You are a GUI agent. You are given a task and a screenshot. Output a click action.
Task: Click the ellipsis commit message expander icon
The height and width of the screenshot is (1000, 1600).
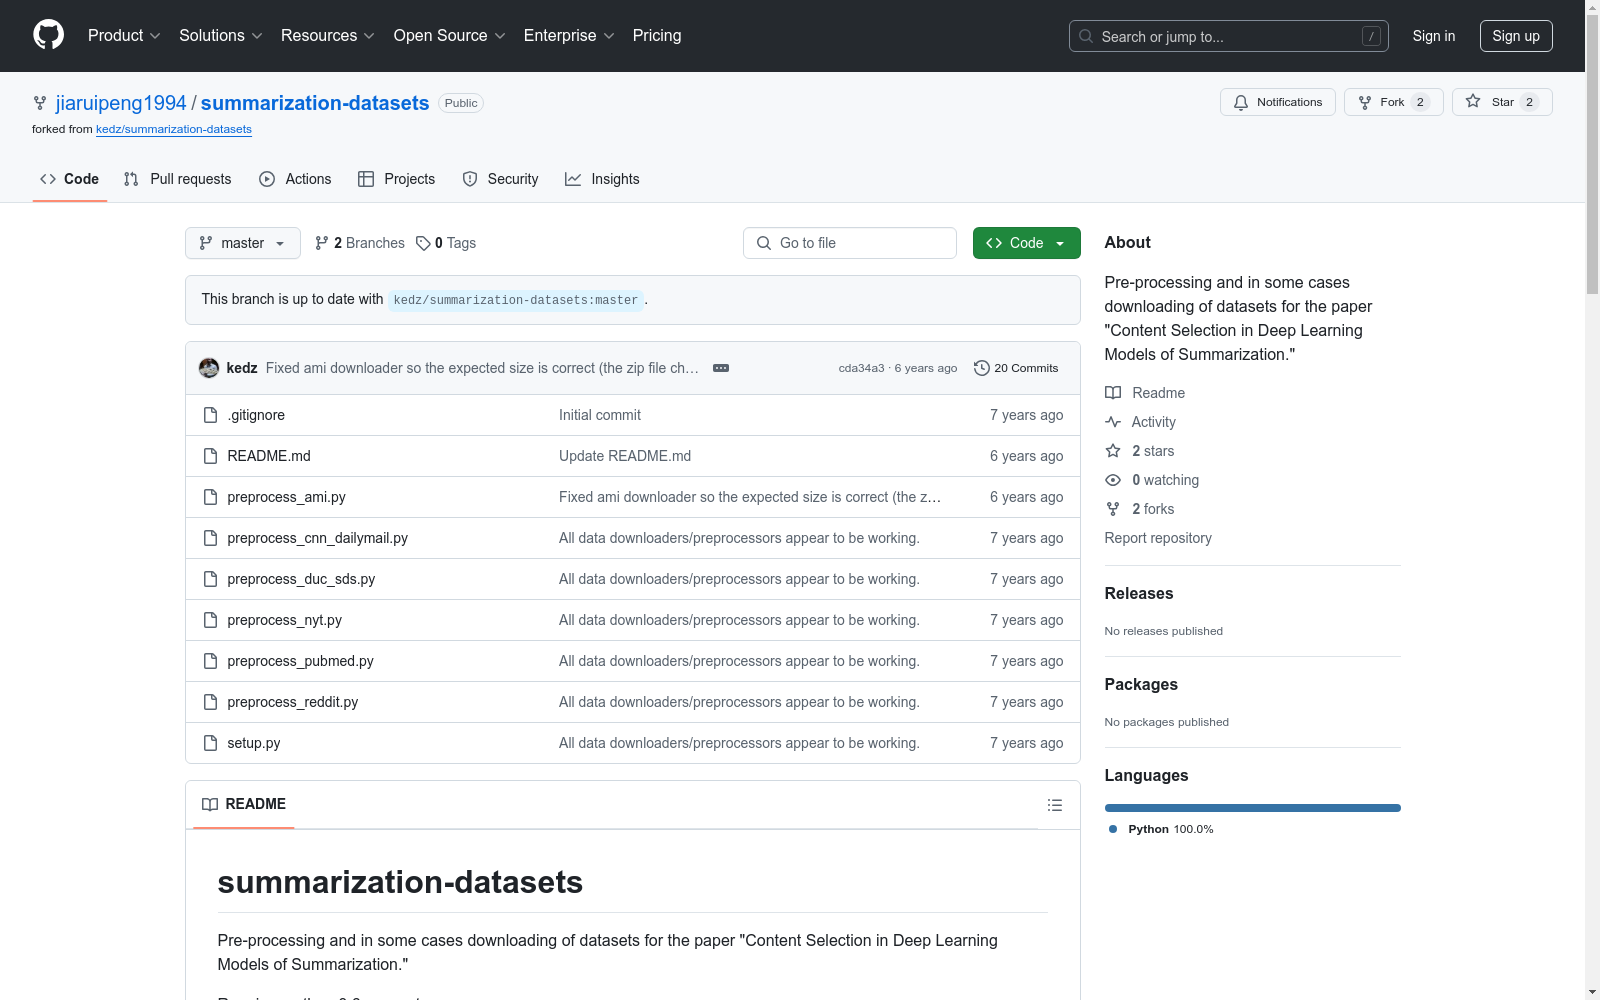pyautogui.click(x=721, y=368)
